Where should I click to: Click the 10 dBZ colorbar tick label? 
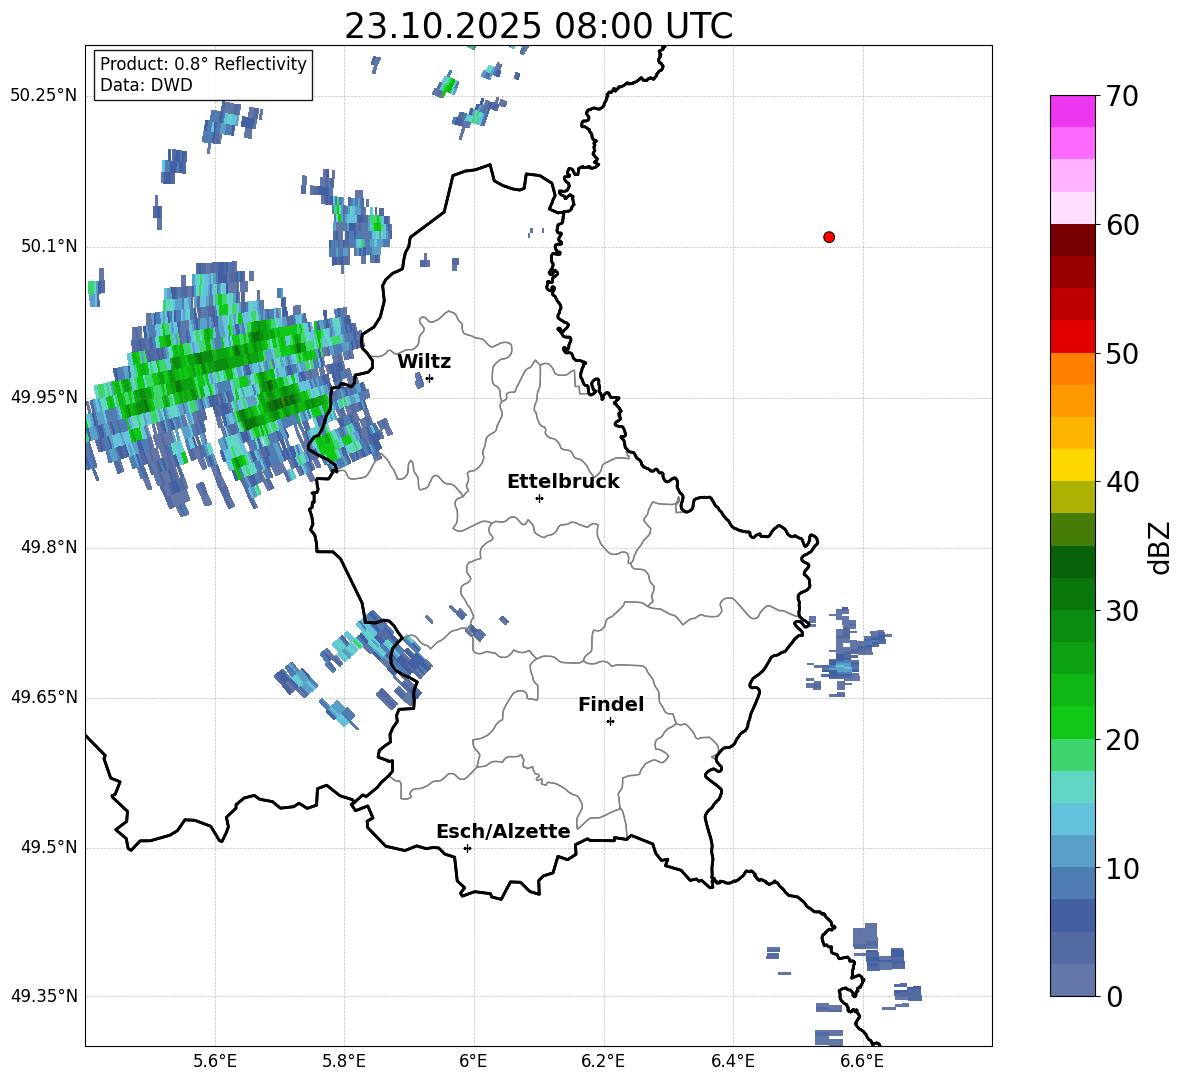(1122, 868)
